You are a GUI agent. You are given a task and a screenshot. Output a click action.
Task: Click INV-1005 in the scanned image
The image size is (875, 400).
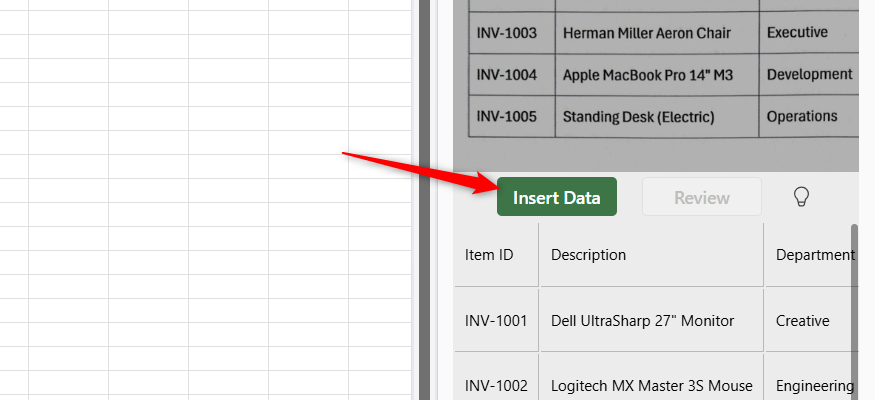tap(507, 117)
